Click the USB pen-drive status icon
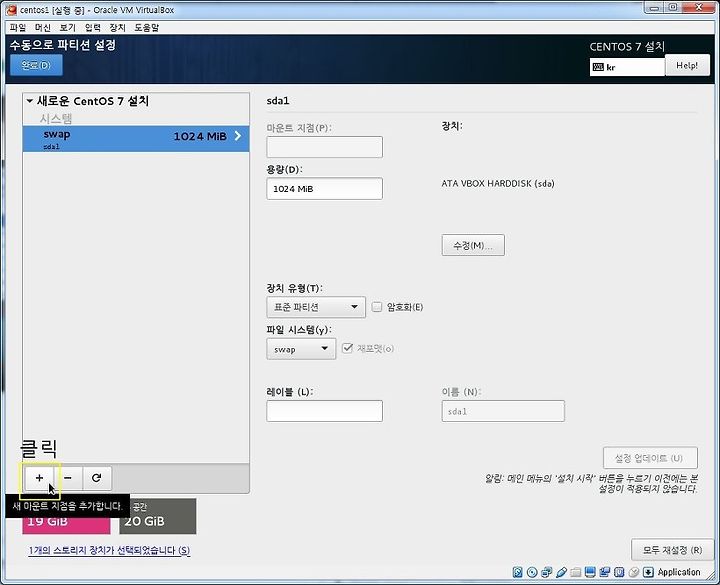Image resolution: width=720 pixels, height=585 pixels. [561, 572]
